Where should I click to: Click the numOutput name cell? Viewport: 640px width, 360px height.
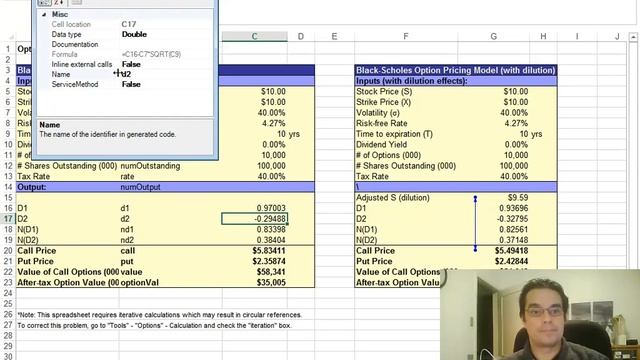point(140,187)
